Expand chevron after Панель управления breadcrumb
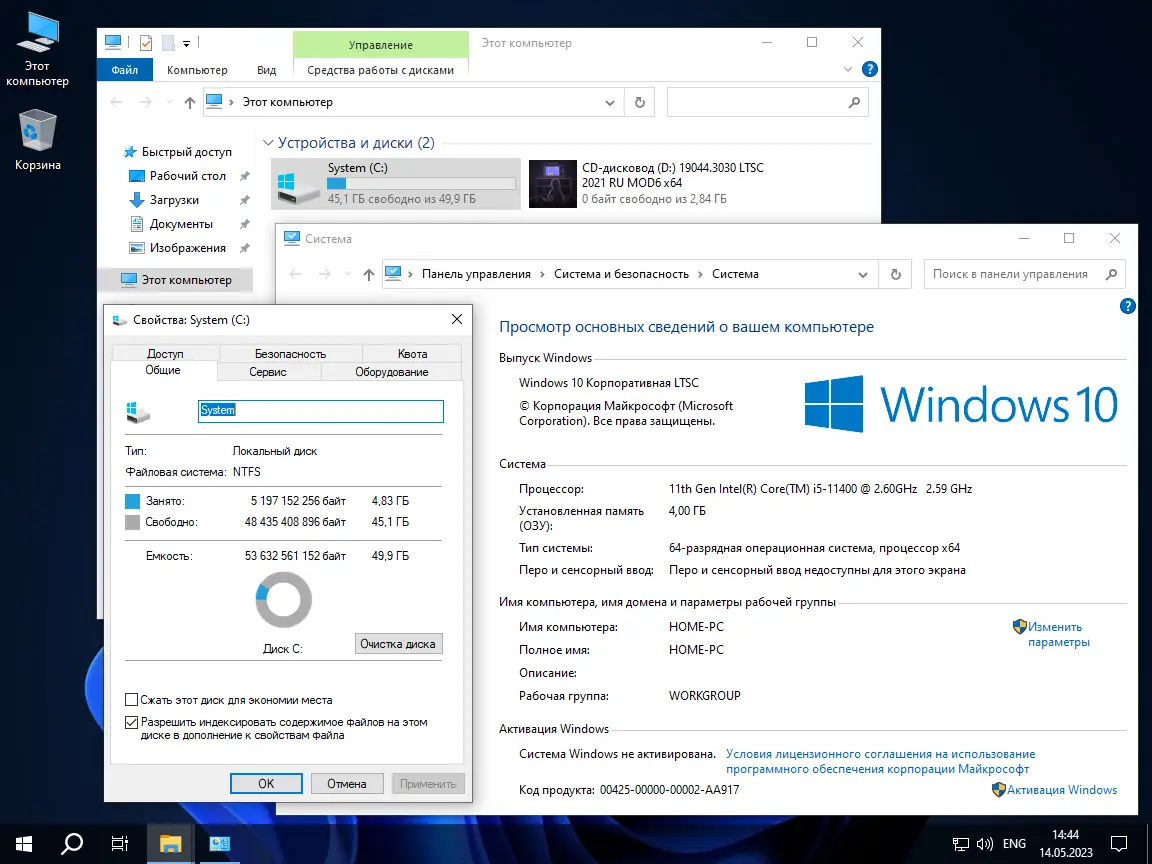The height and width of the screenshot is (864, 1152). coord(542,274)
